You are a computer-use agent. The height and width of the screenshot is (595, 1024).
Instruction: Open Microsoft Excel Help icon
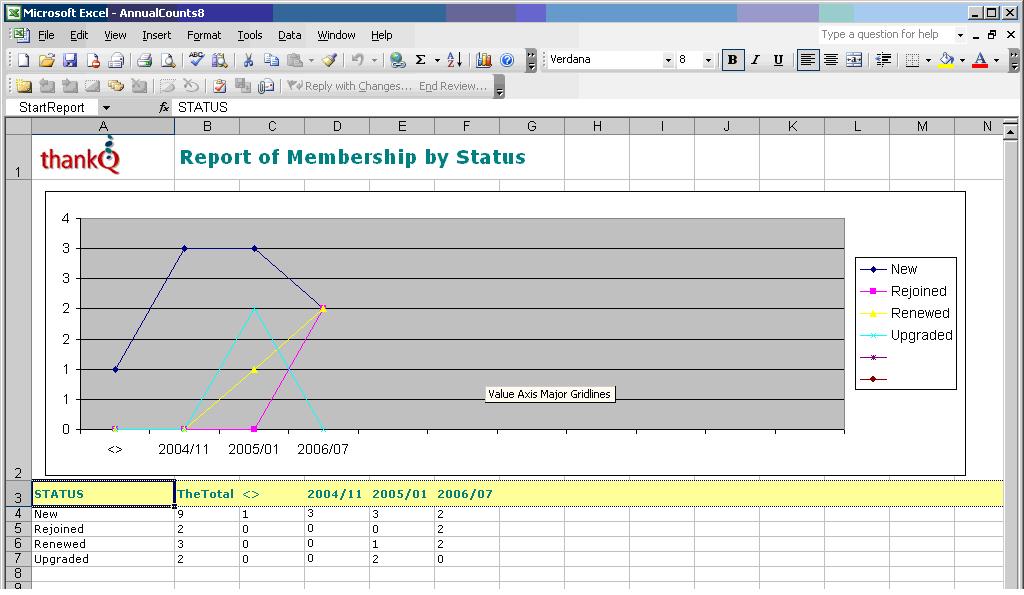pyautogui.click(x=507, y=60)
